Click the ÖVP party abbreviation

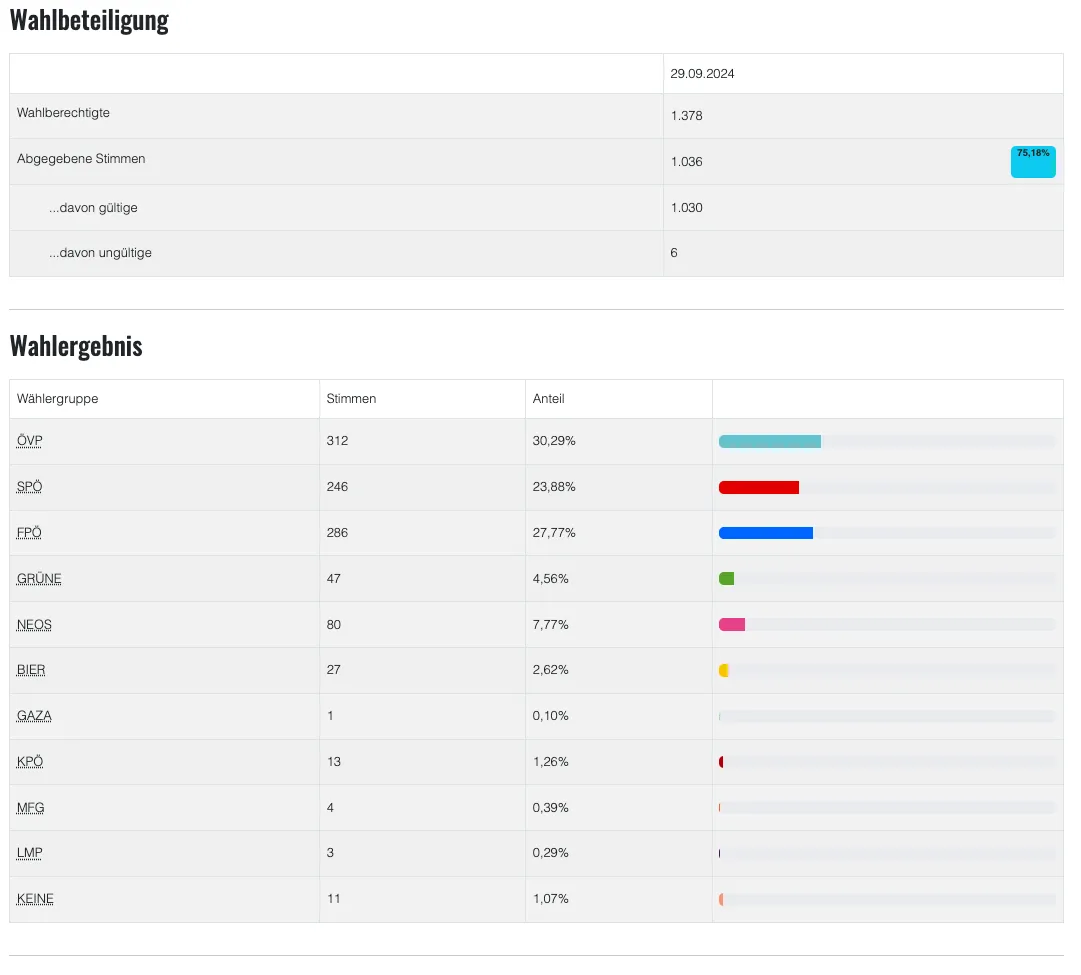pyautogui.click(x=30, y=441)
